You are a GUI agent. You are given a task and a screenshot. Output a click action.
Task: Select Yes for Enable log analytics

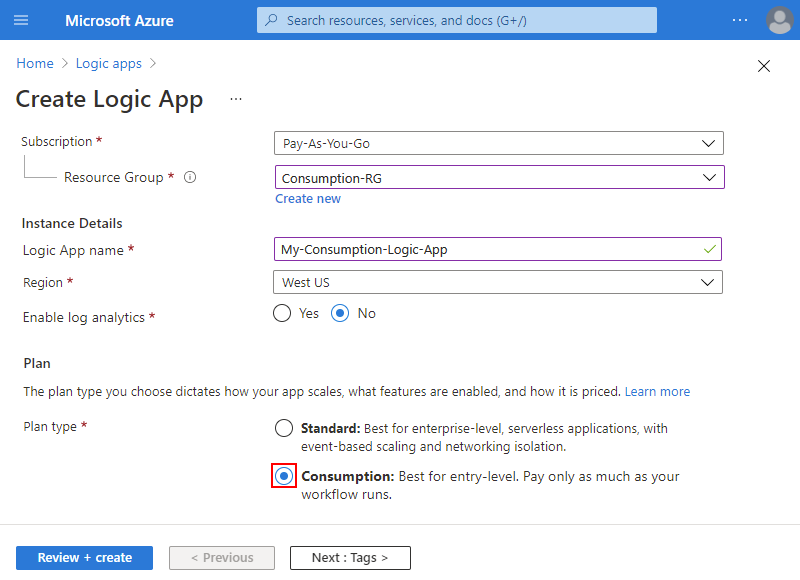pos(283,313)
